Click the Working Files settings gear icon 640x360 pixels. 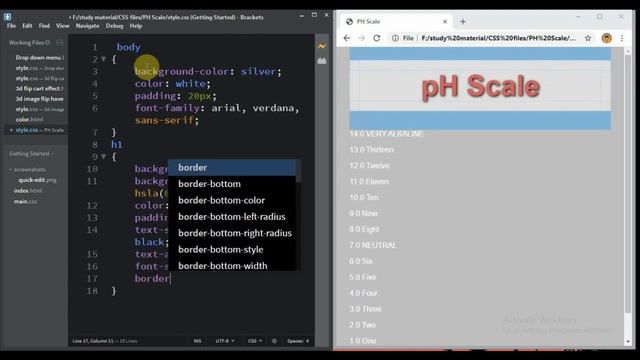point(48,42)
